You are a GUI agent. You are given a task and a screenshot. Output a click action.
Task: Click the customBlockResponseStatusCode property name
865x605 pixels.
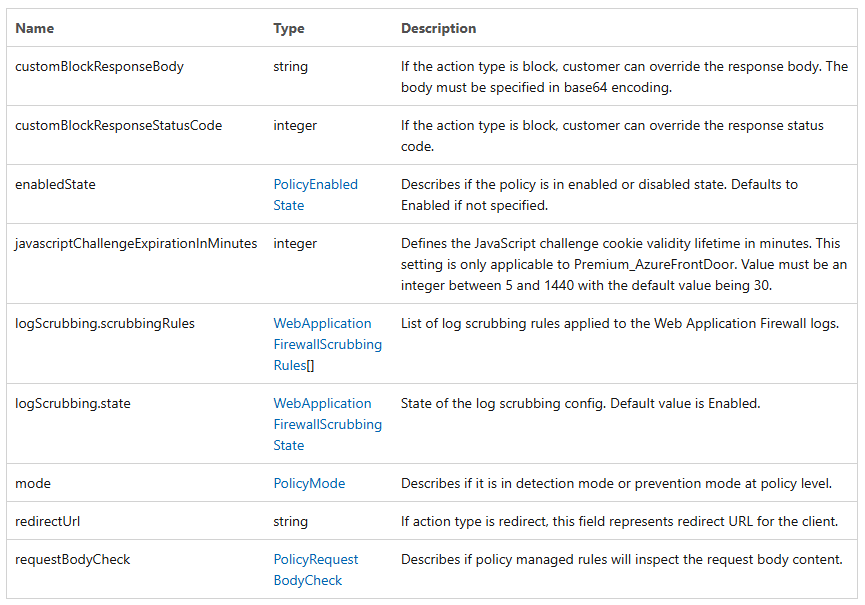point(119,125)
